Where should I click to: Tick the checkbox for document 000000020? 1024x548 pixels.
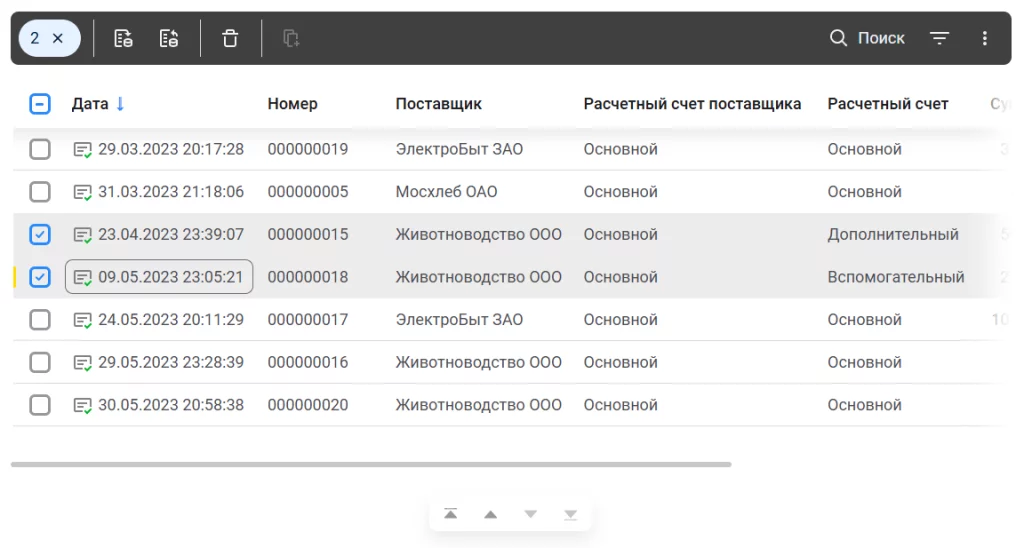40,405
